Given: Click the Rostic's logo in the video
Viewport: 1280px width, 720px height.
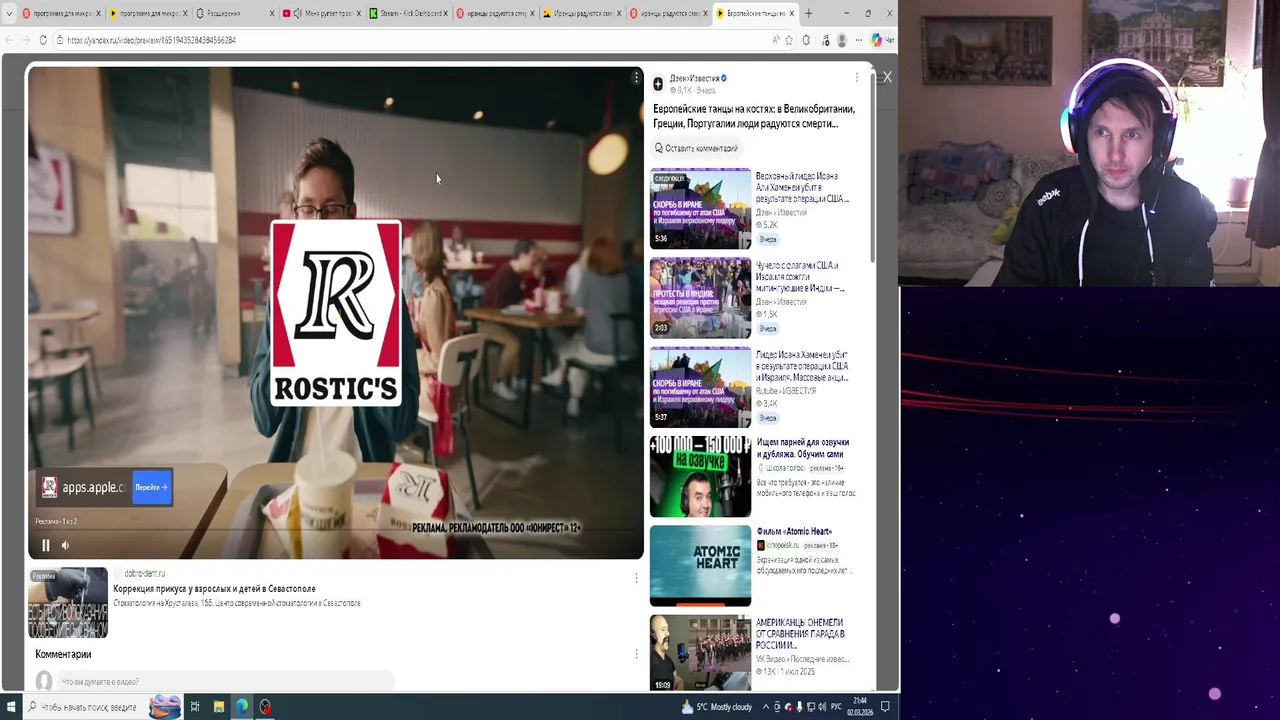Looking at the screenshot, I should [x=336, y=313].
